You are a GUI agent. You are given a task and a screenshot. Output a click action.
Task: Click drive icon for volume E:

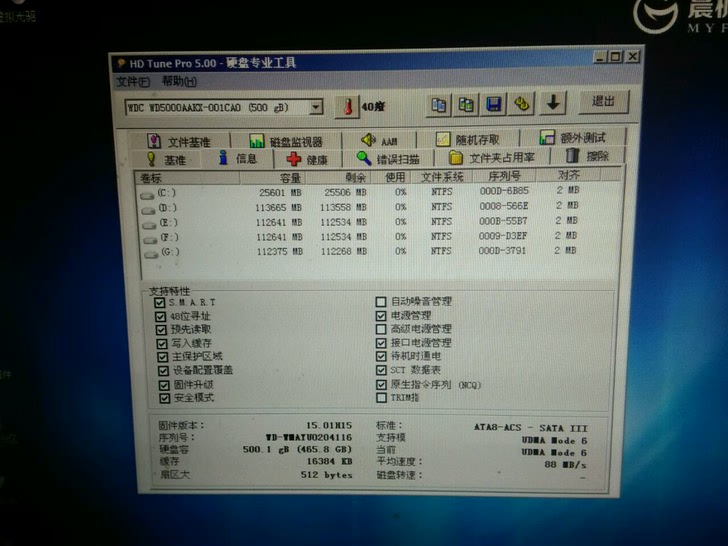[149, 225]
